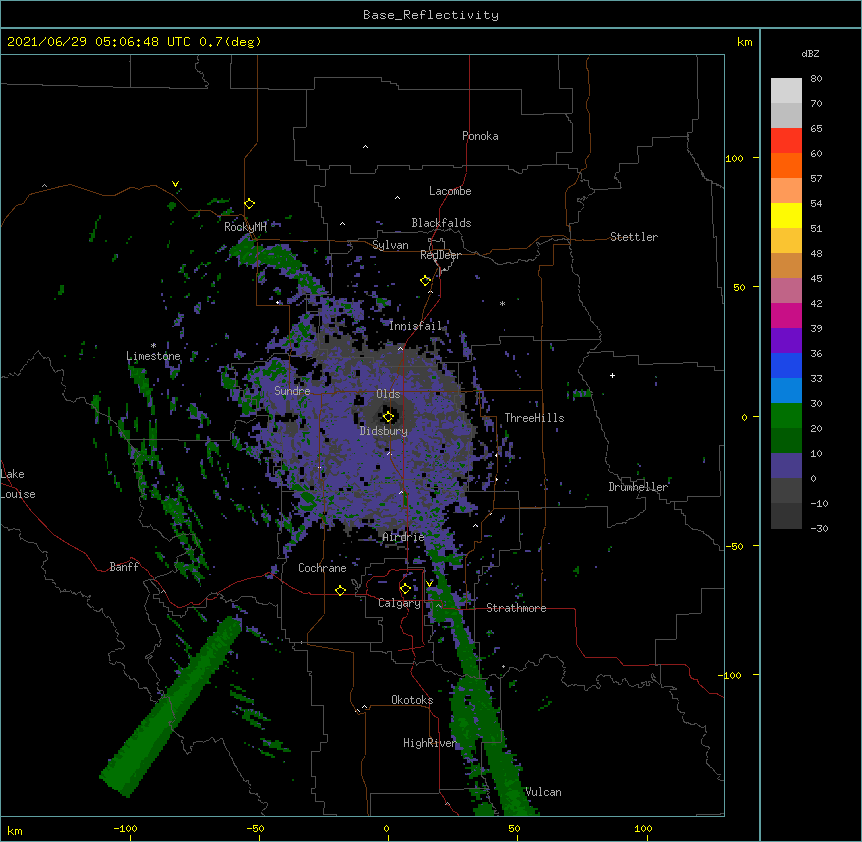Click the Blackfalds city label
Viewport: 862px width, 842px height.
click(x=441, y=223)
